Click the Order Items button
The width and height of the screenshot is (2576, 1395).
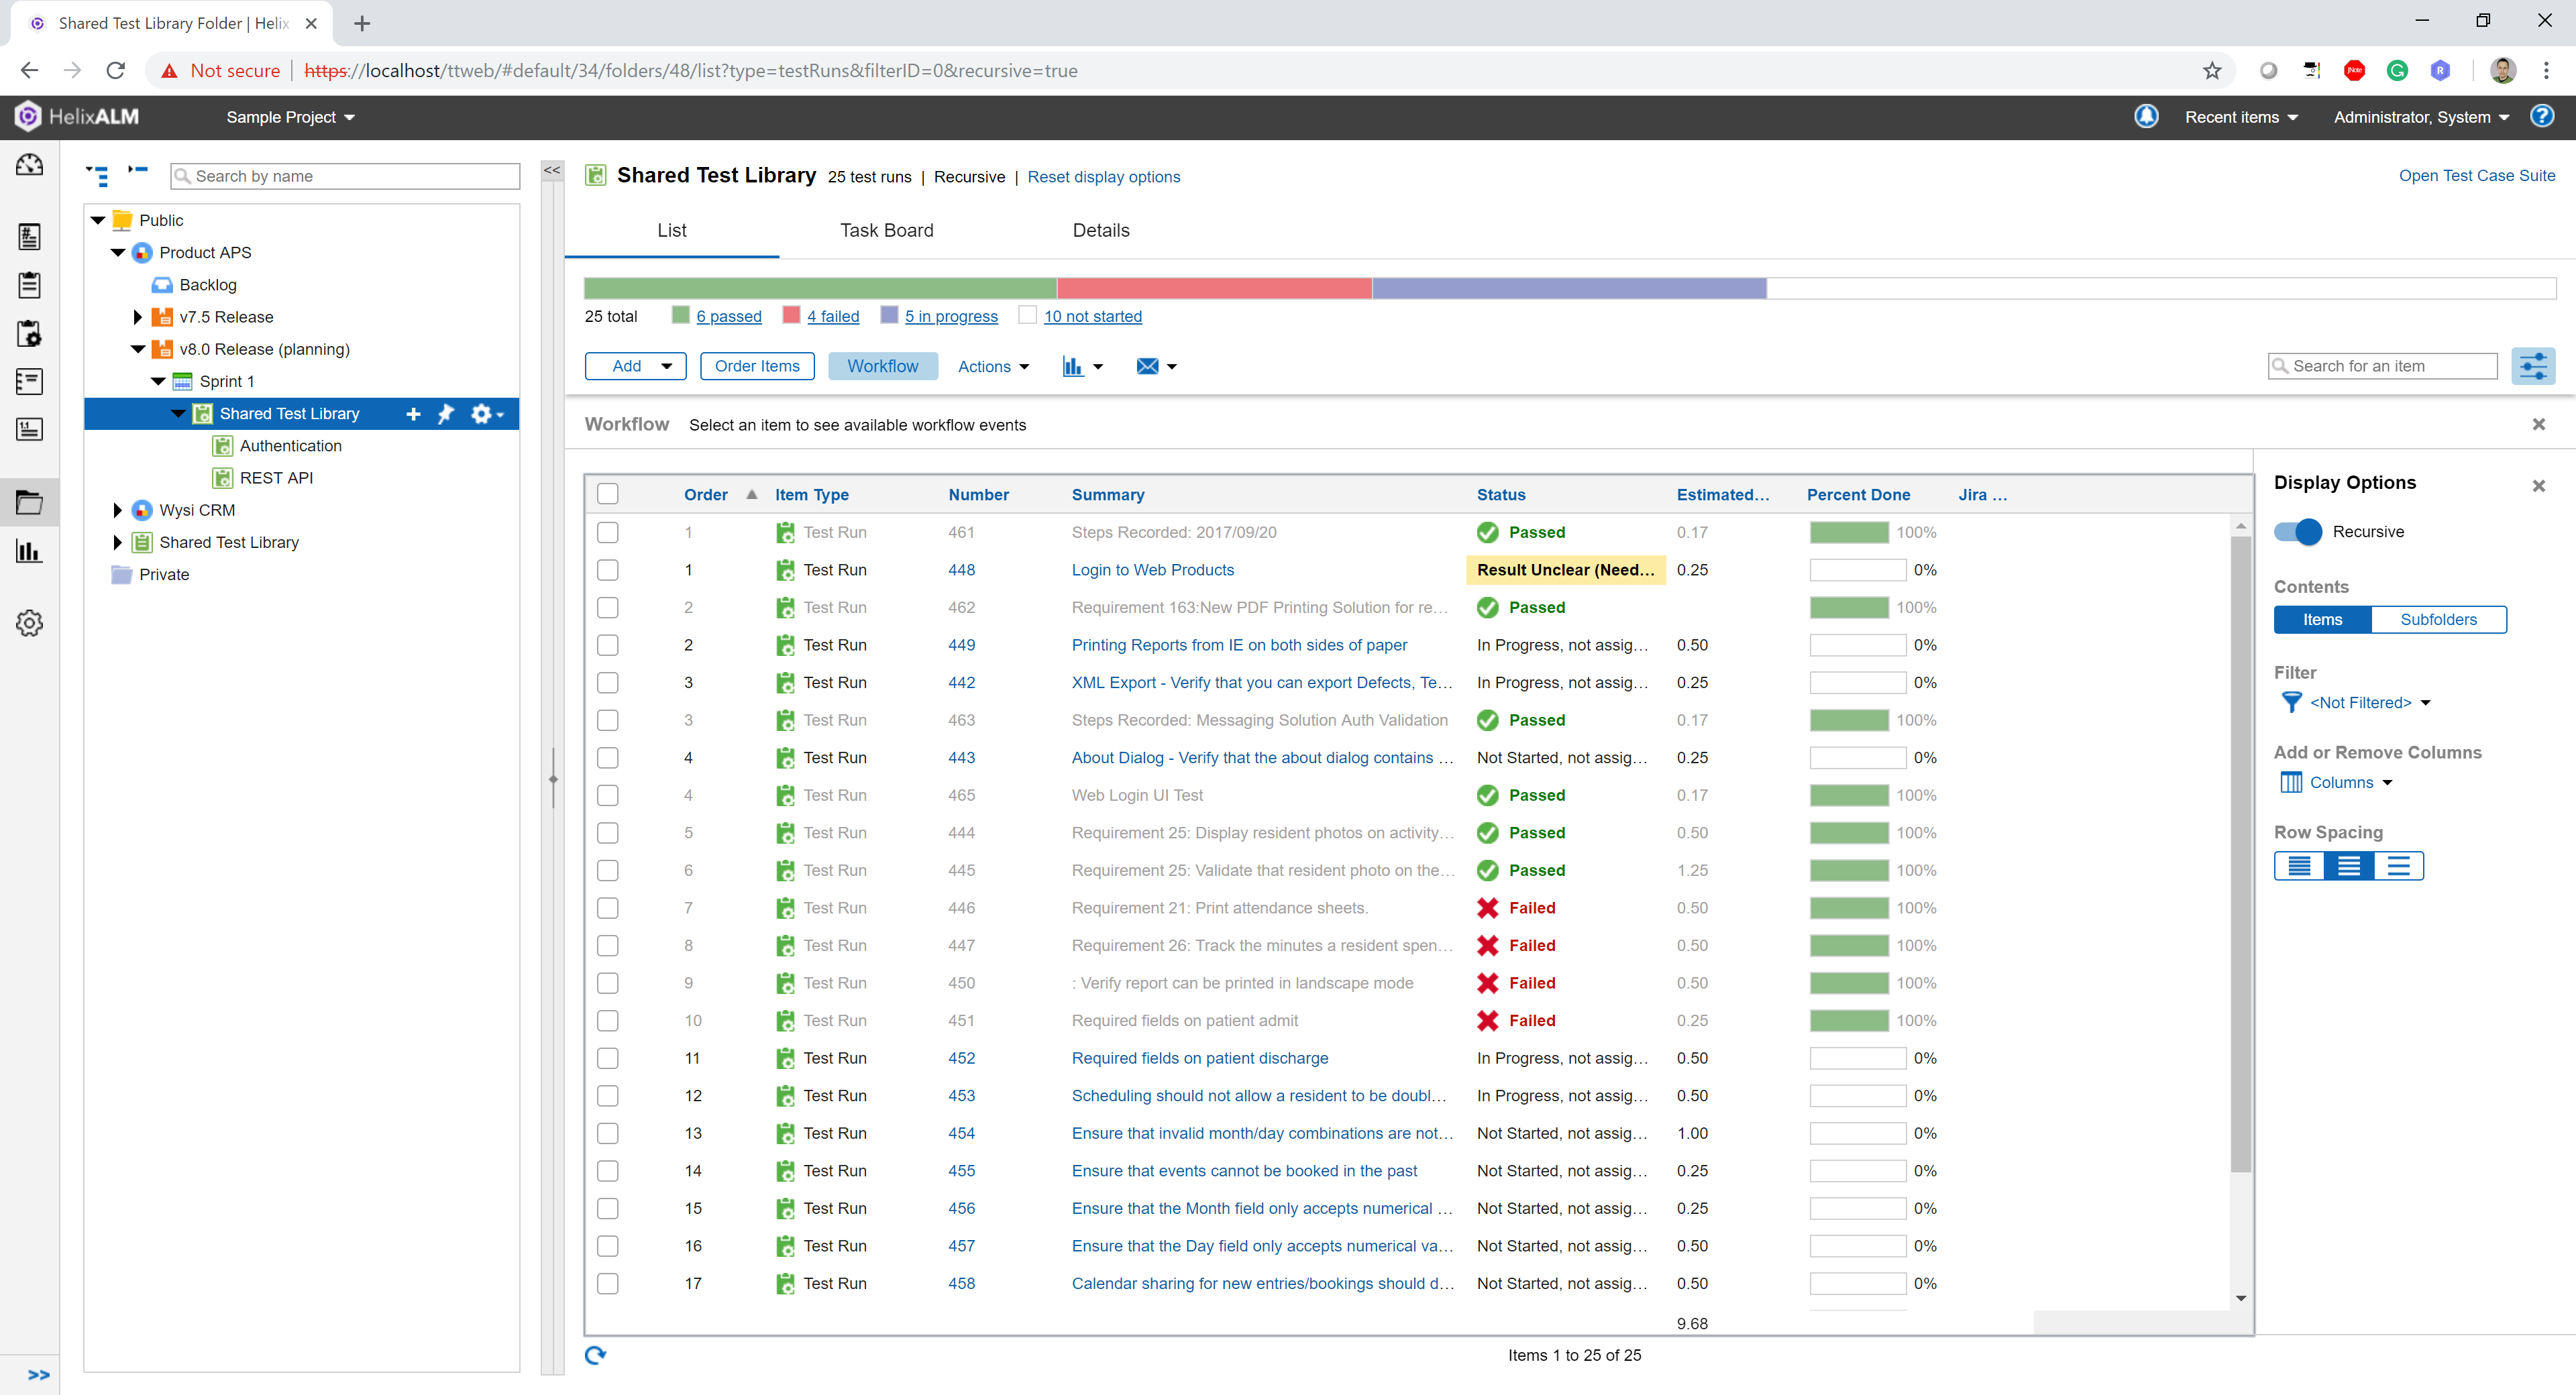(757, 366)
